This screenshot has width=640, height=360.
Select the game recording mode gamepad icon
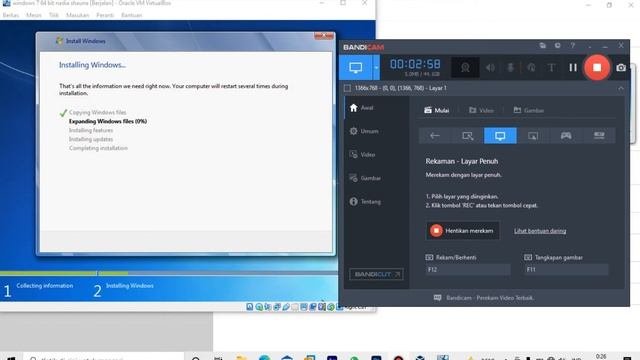(566, 136)
